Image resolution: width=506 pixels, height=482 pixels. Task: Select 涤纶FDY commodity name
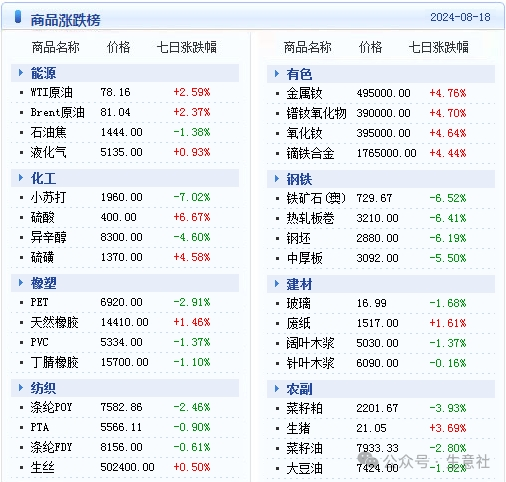coord(51,447)
